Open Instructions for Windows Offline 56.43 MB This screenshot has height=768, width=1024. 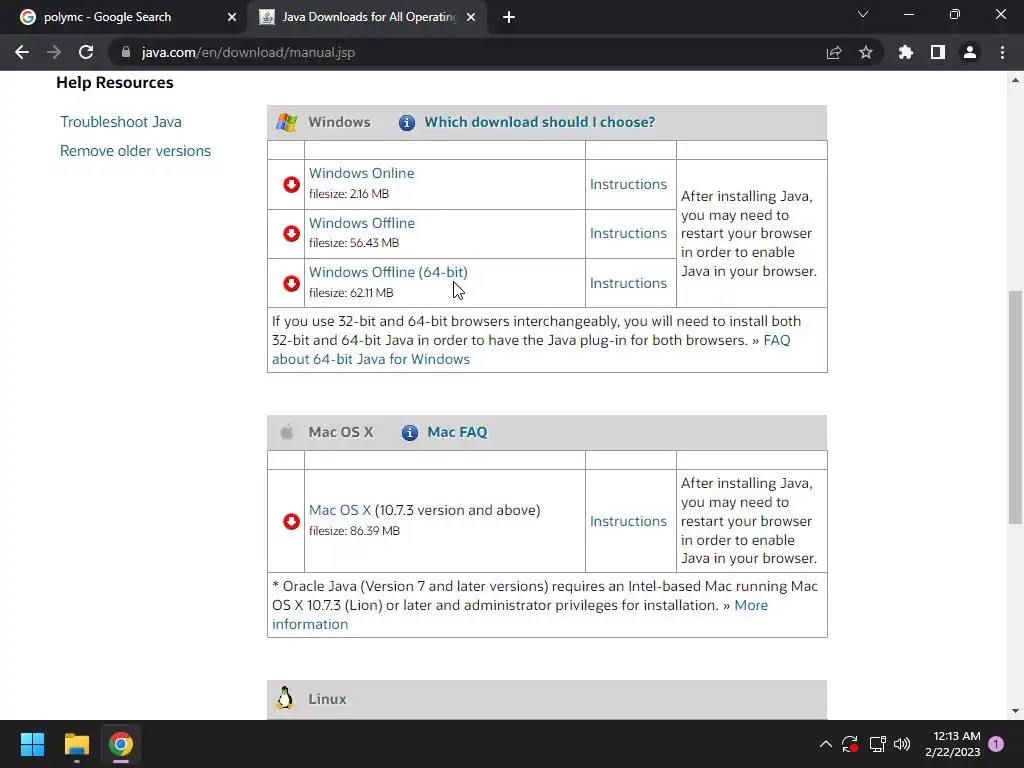[x=628, y=233]
